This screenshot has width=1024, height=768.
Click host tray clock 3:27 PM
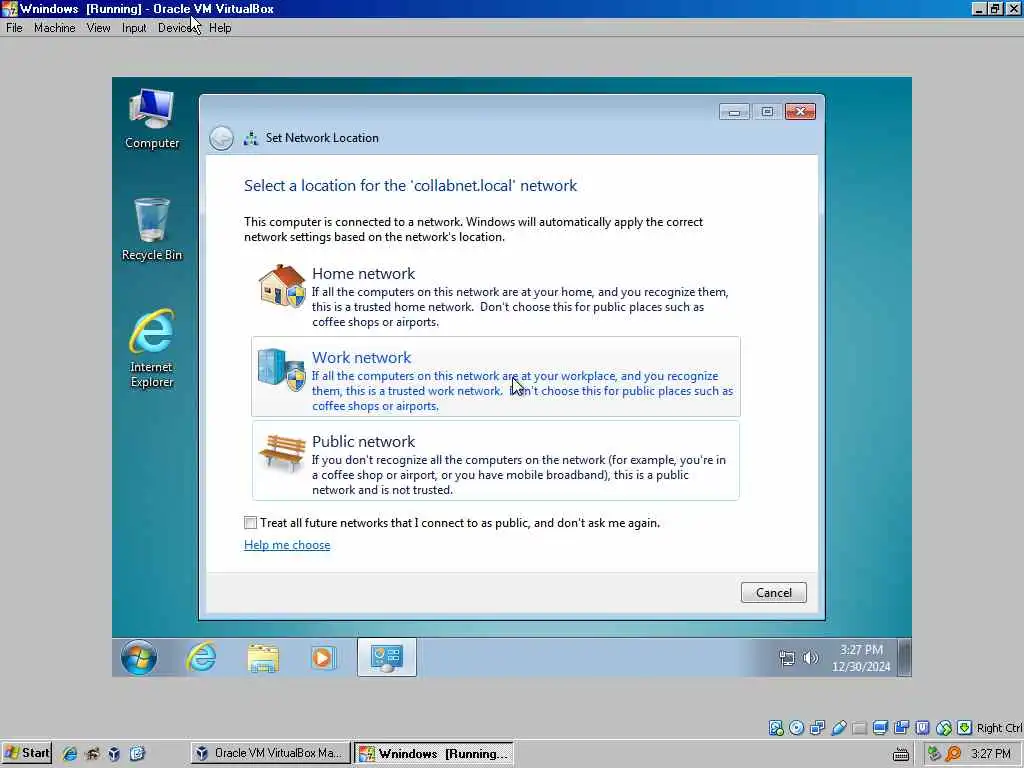(991, 754)
